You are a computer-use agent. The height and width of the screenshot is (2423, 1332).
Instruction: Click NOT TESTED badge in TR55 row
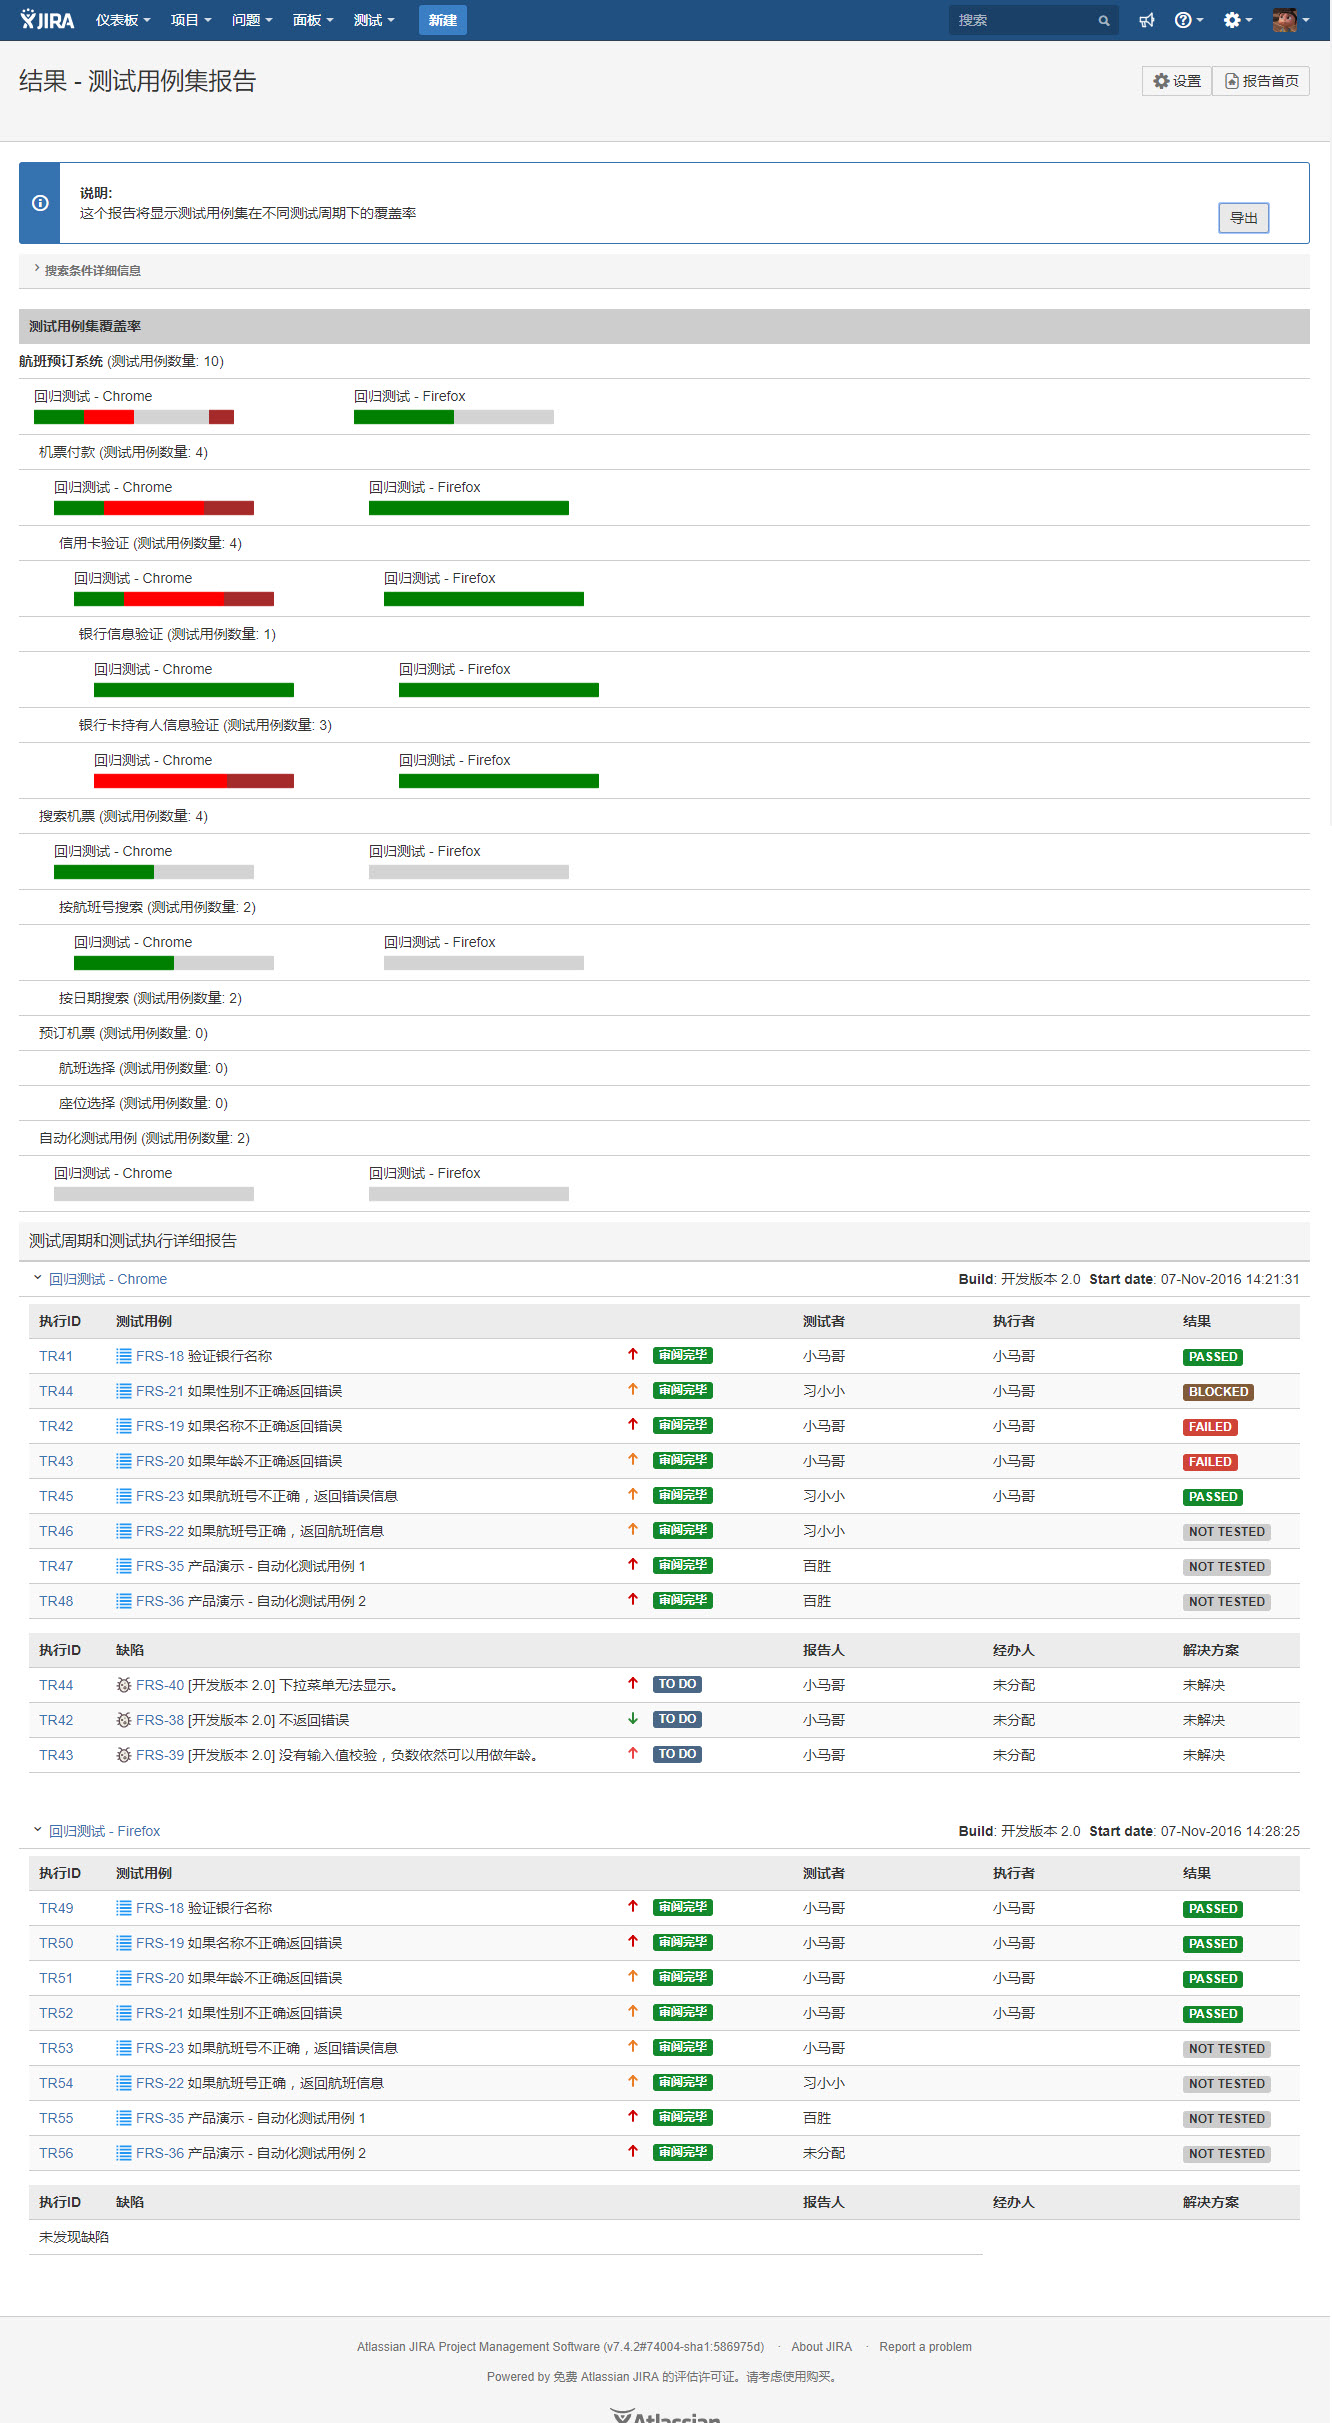[1227, 2119]
